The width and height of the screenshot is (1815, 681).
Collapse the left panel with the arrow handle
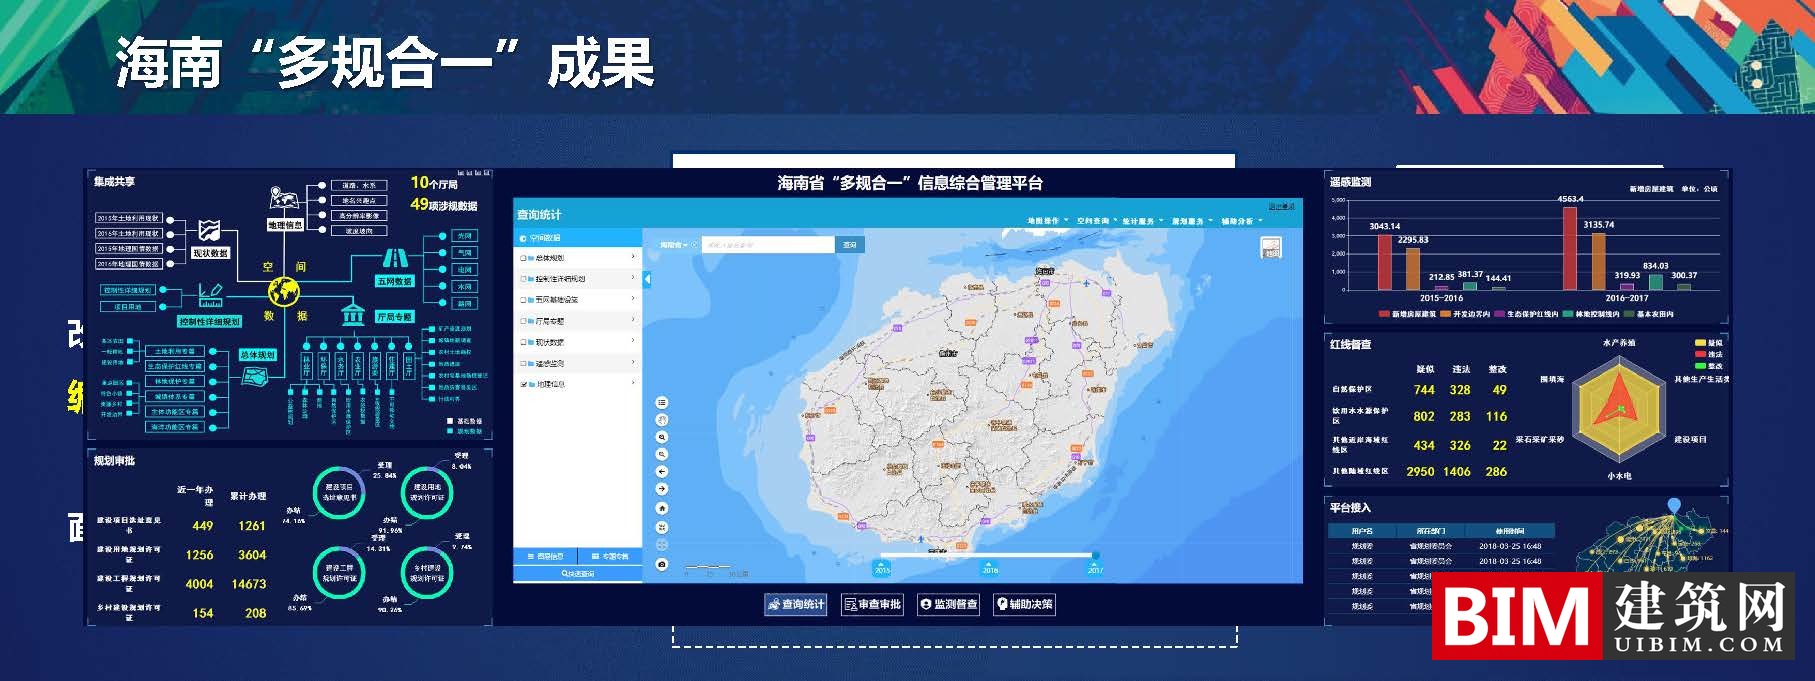(x=647, y=280)
